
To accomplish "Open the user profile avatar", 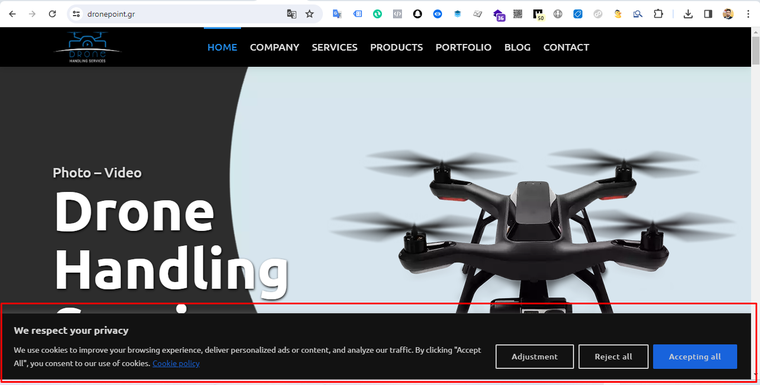I will click(x=728, y=14).
